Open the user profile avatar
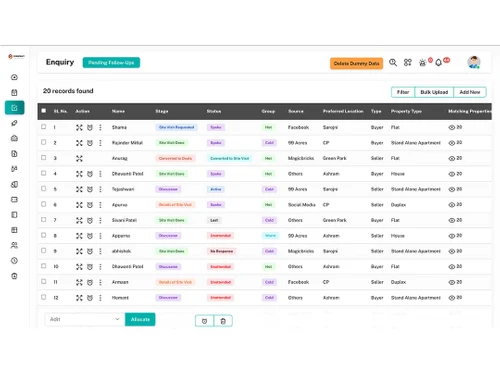This screenshot has height=375, width=500. 474,62
